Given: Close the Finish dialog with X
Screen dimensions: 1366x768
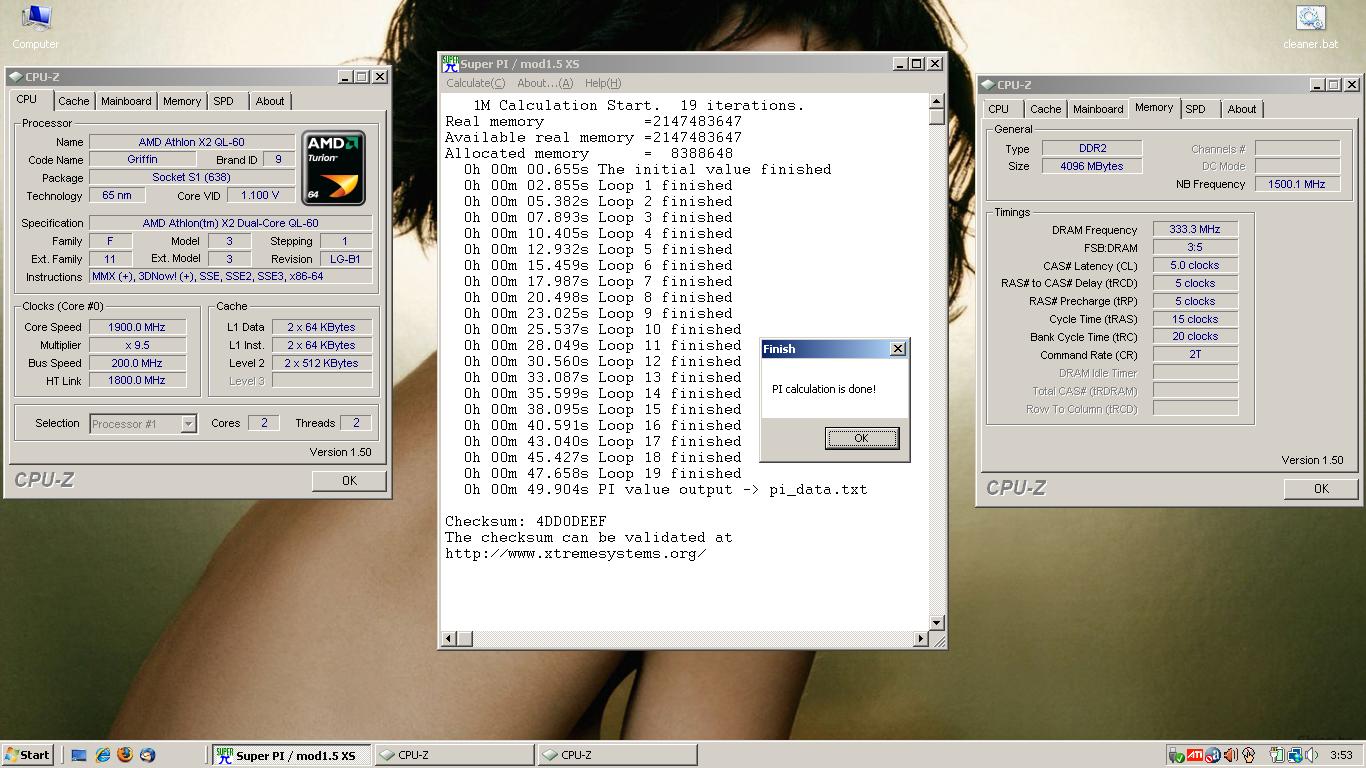Looking at the screenshot, I should click(x=898, y=348).
